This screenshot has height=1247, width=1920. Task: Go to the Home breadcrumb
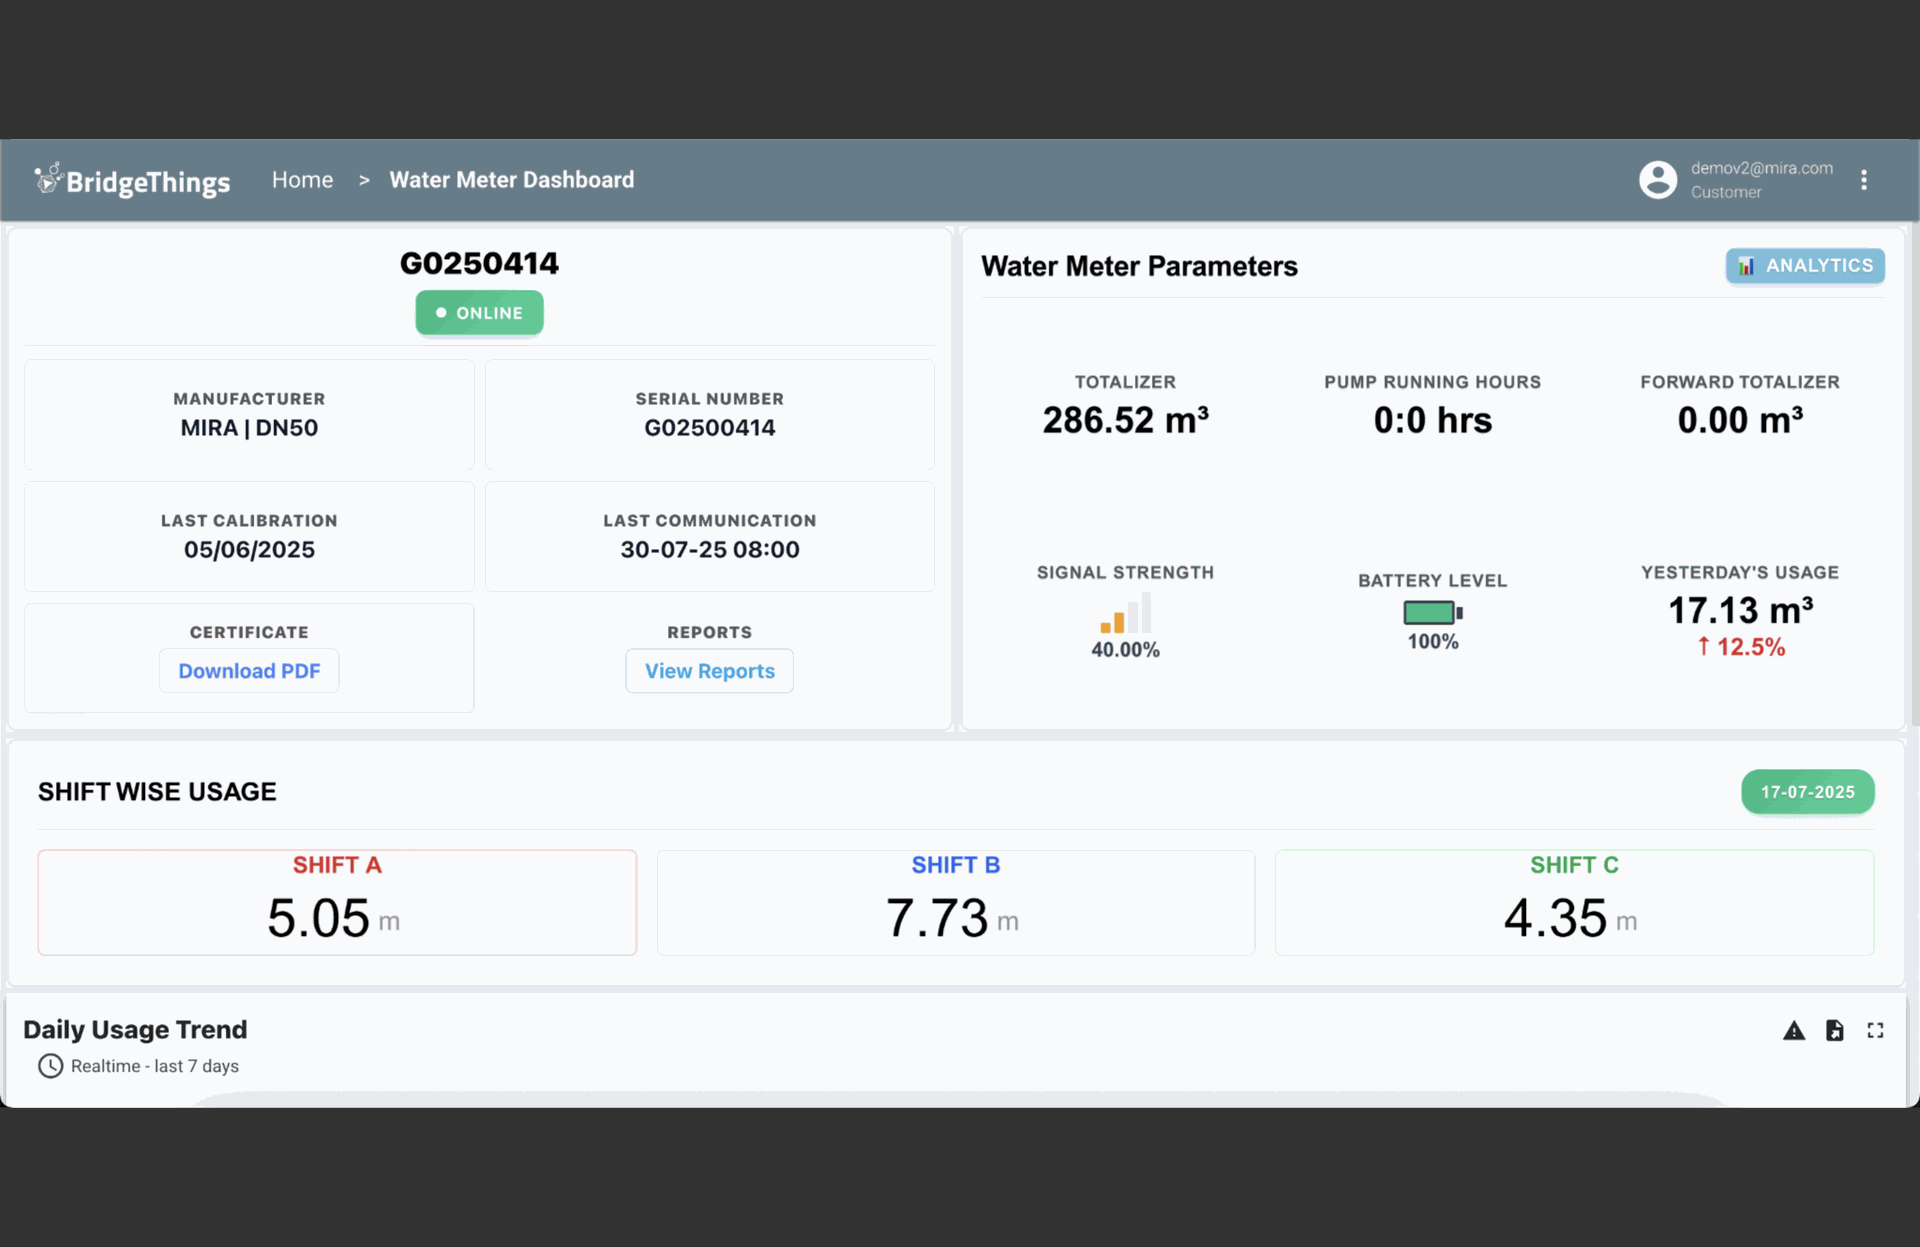[302, 180]
